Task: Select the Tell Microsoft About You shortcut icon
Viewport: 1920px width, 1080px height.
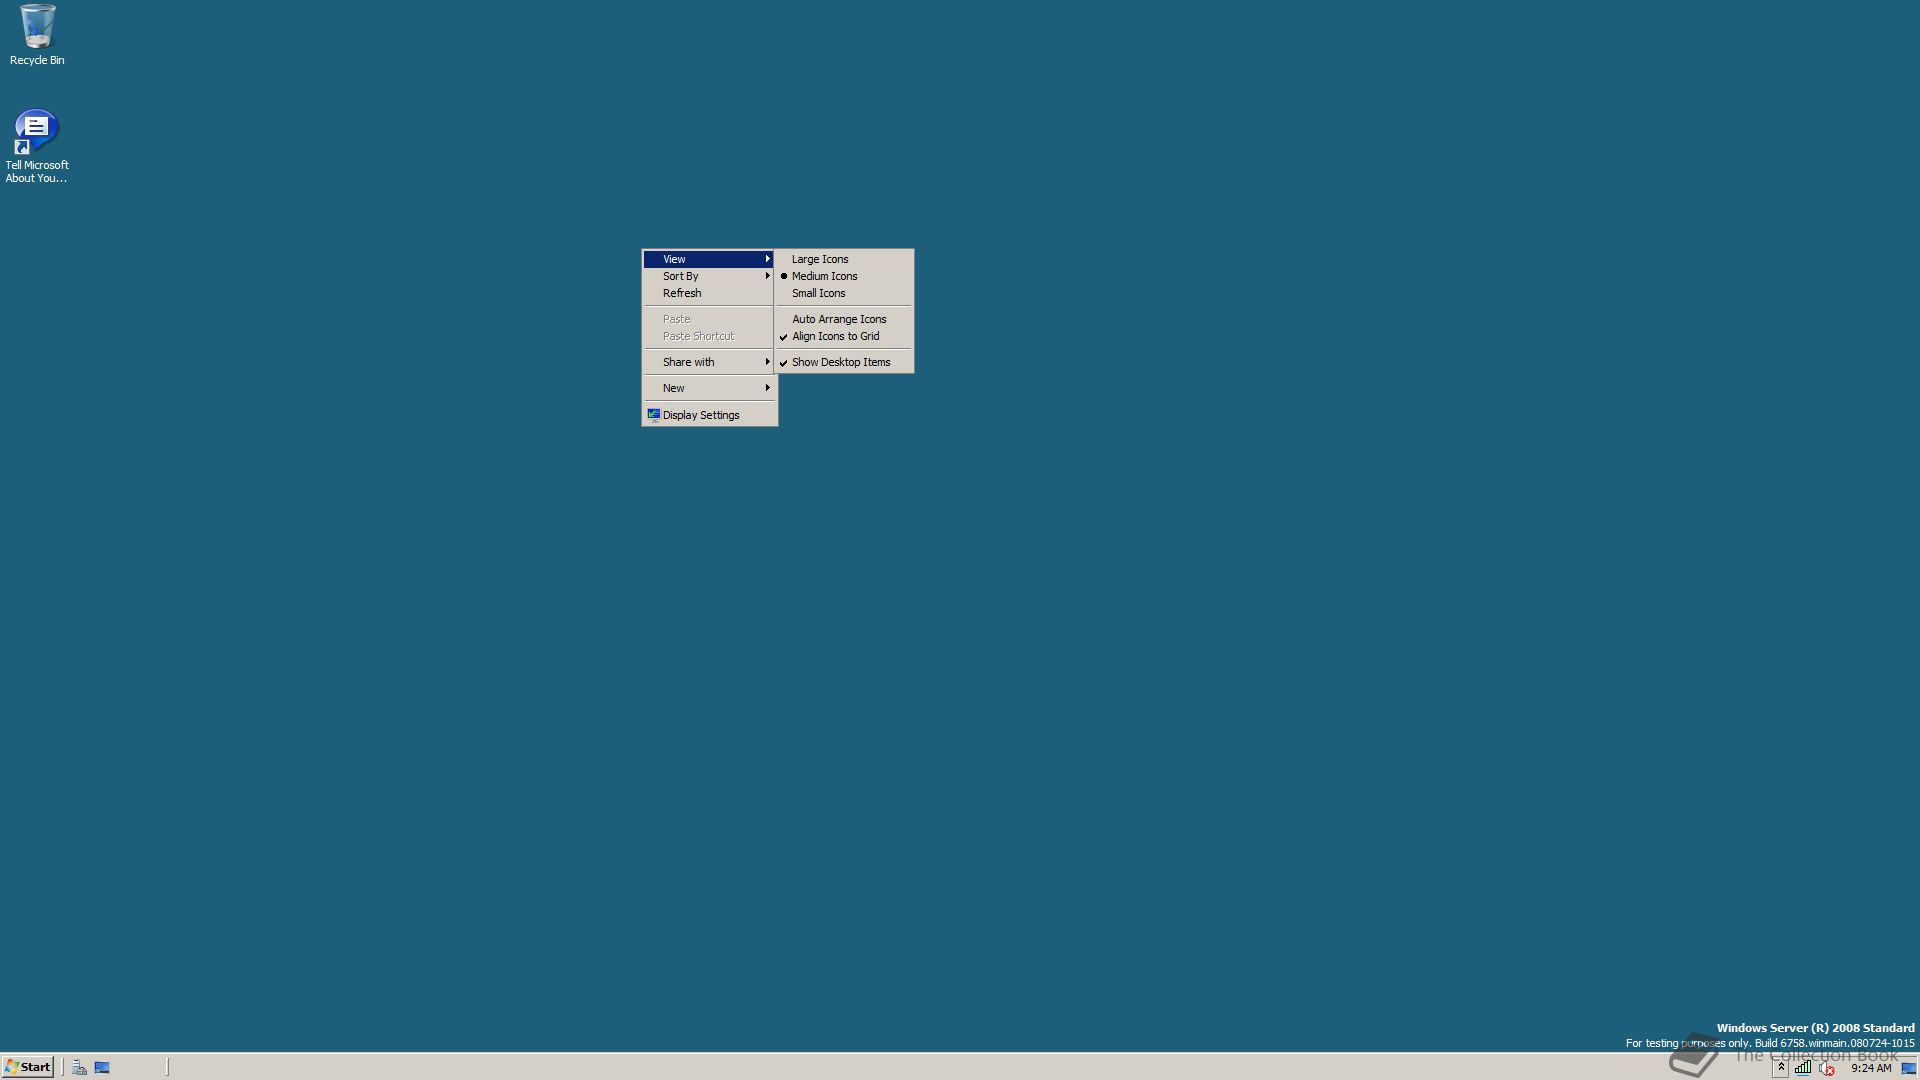Action: [37, 146]
